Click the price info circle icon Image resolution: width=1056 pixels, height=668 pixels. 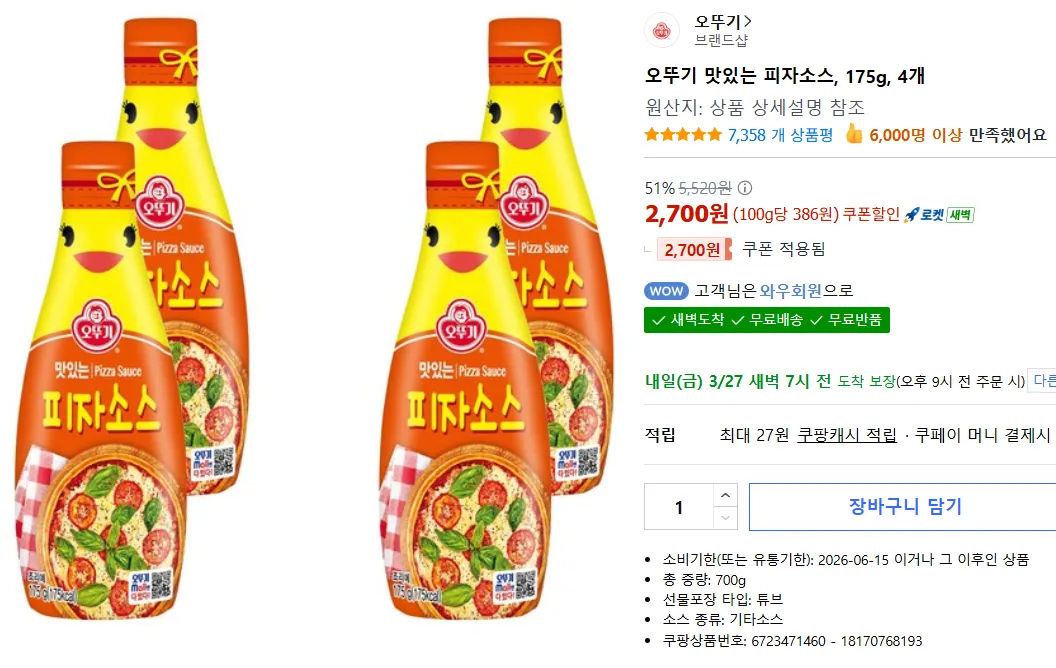745,188
